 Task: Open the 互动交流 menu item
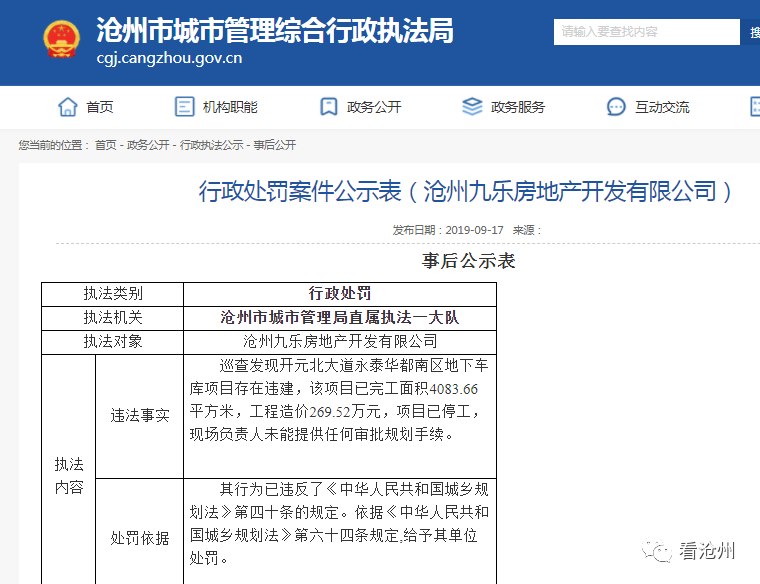coord(662,107)
